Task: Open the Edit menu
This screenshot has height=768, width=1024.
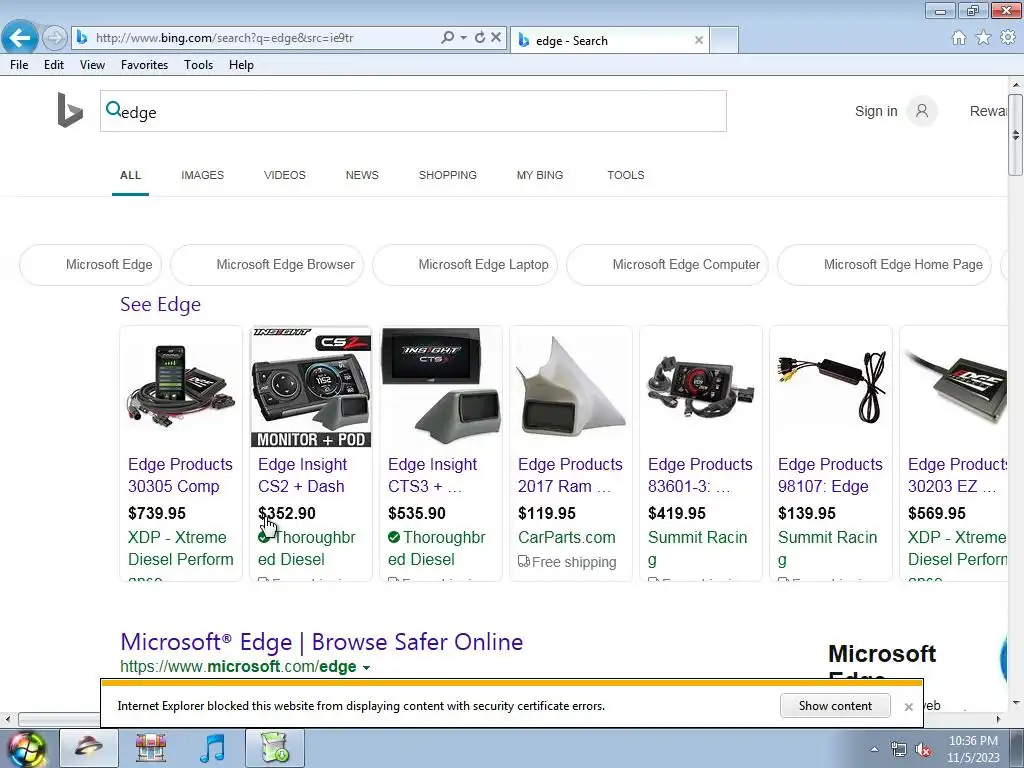Action: point(54,65)
